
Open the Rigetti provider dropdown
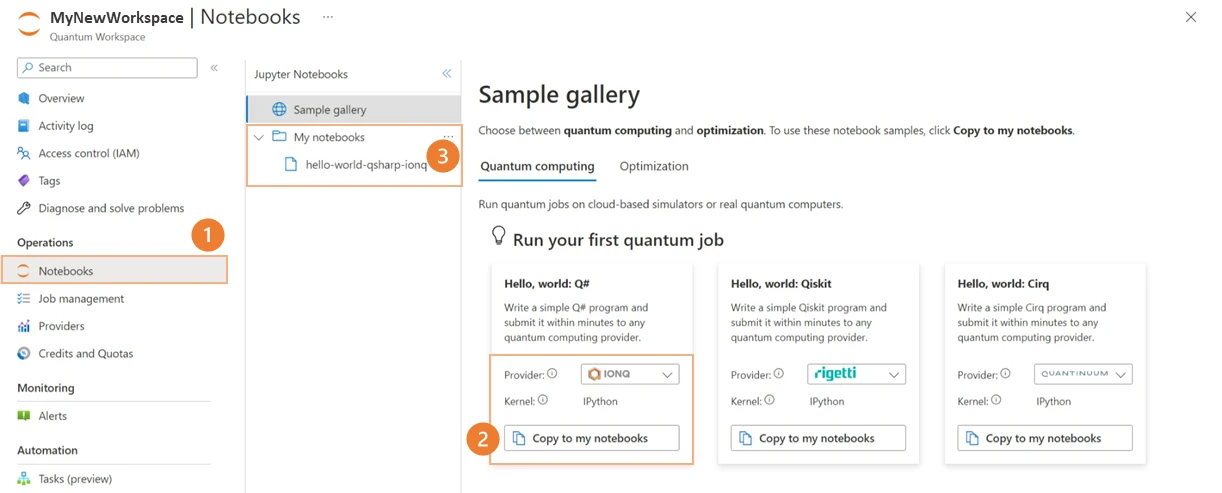click(x=856, y=374)
